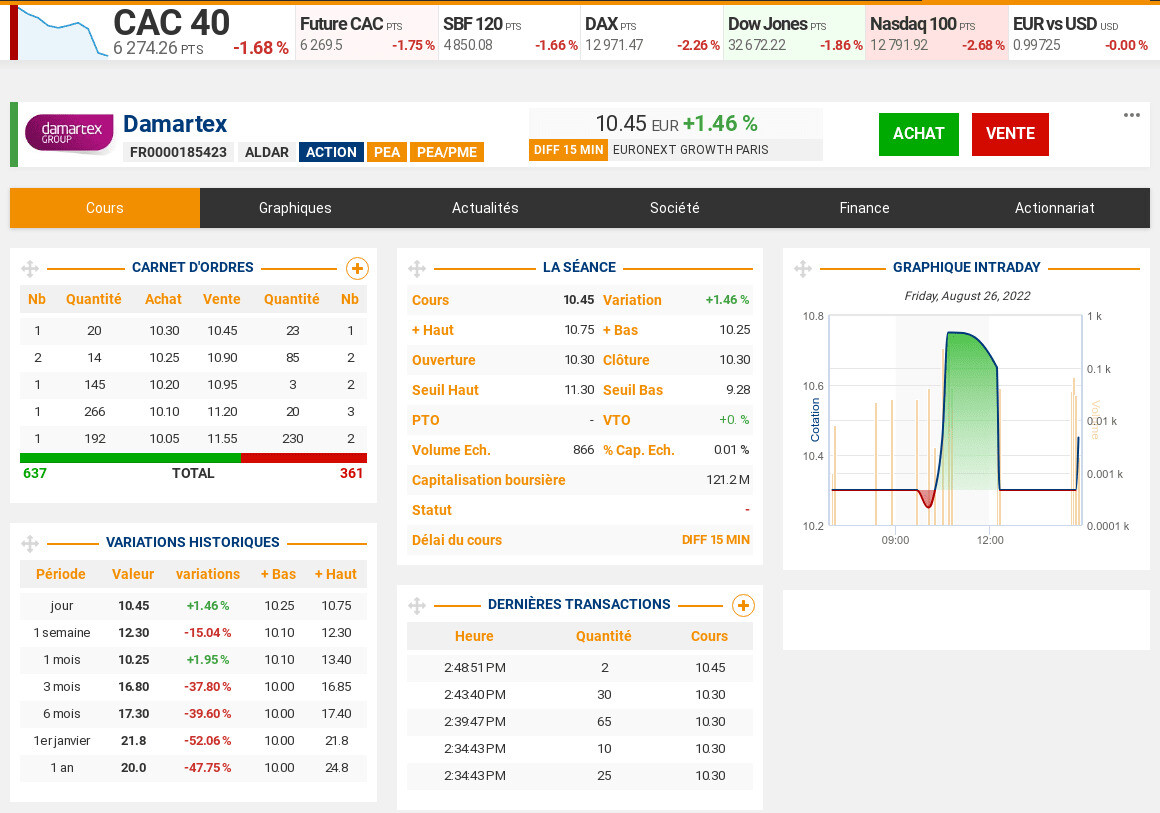1160x813 pixels.
Task: Click the Variations Historiques move handle icon
Action: [30, 544]
